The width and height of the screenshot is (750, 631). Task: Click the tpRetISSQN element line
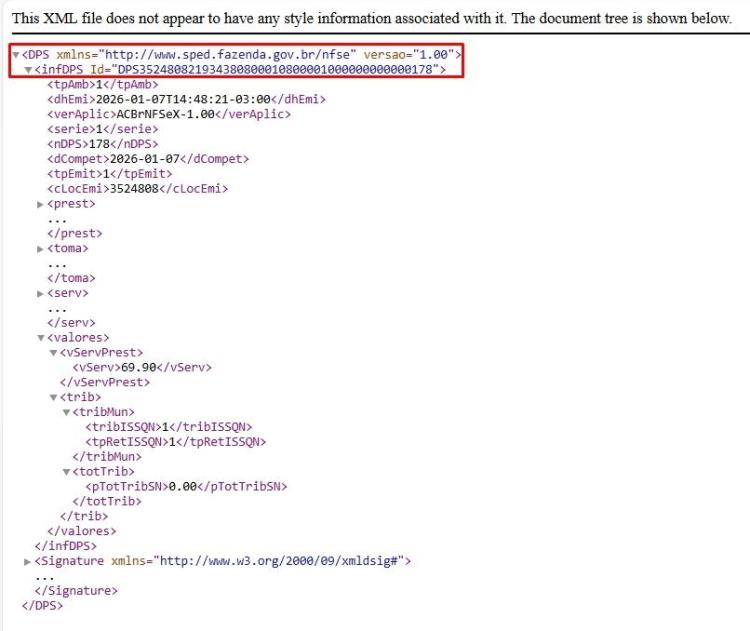pyautogui.click(x=176, y=442)
